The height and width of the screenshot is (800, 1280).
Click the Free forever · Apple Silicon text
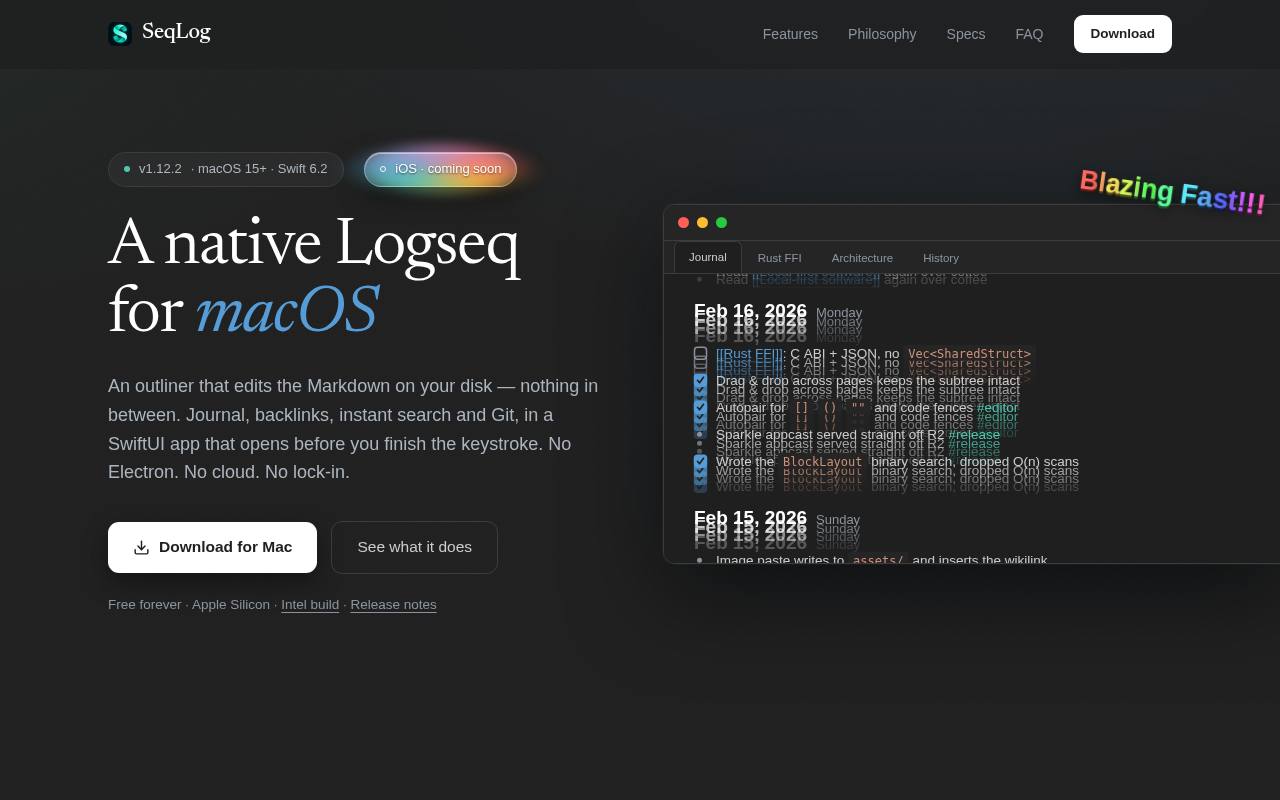[189, 605]
